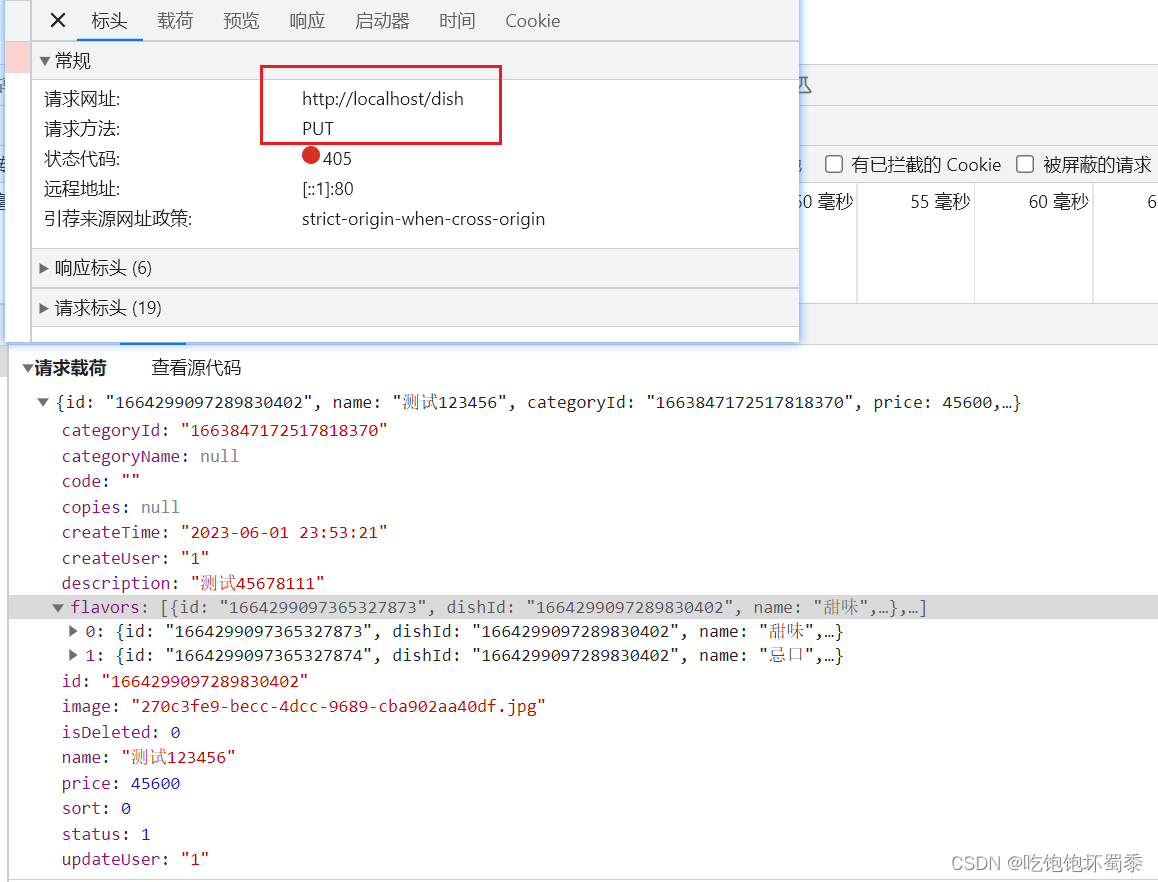Image resolution: width=1158 pixels, height=882 pixels.
Task: Toggle 有已拦截的 Cookie checkbox
Action: tap(834, 164)
